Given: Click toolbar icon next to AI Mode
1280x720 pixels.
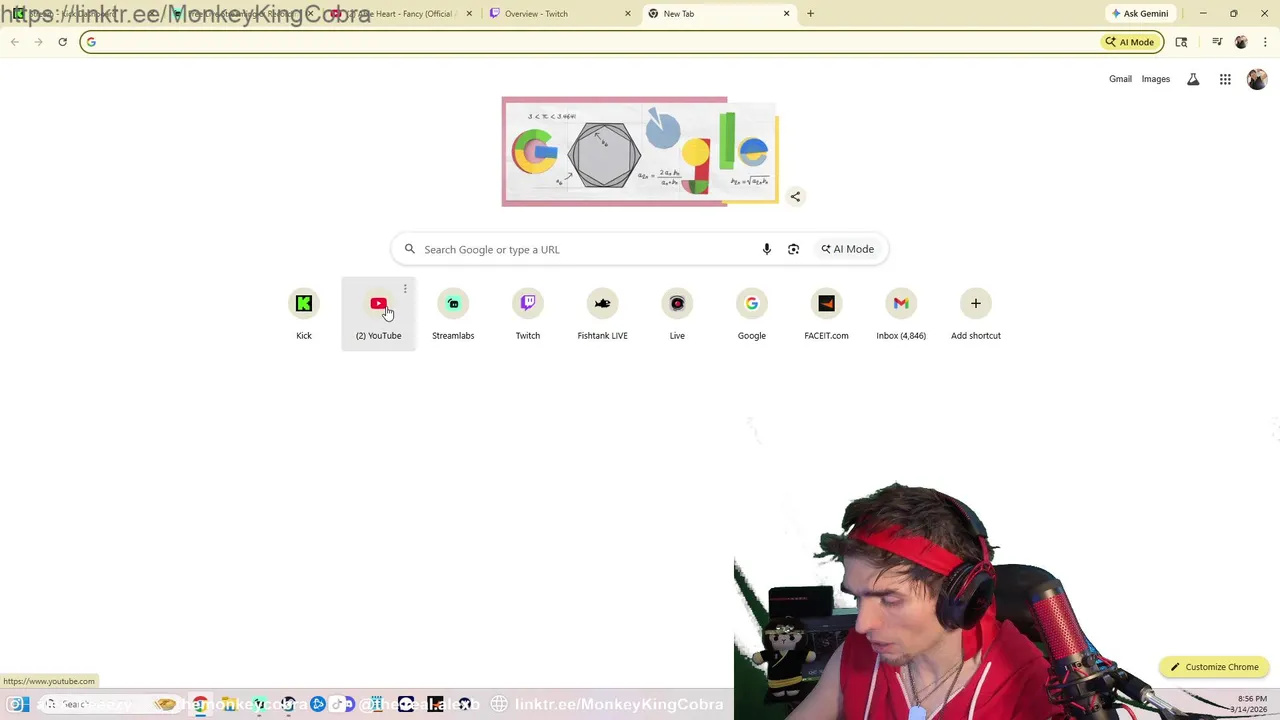Looking at the screenshot, I should 1181,42.
